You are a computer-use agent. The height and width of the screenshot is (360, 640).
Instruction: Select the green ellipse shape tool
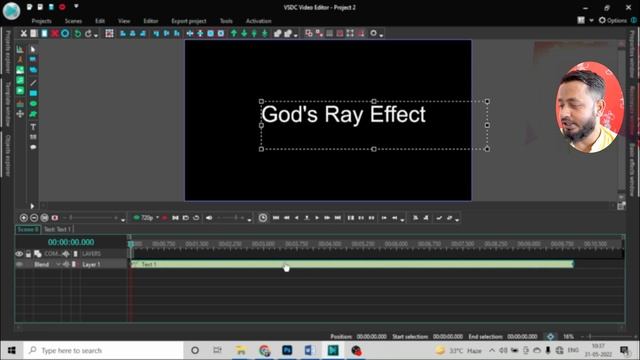pyautogui.click(x=33, y=104)
